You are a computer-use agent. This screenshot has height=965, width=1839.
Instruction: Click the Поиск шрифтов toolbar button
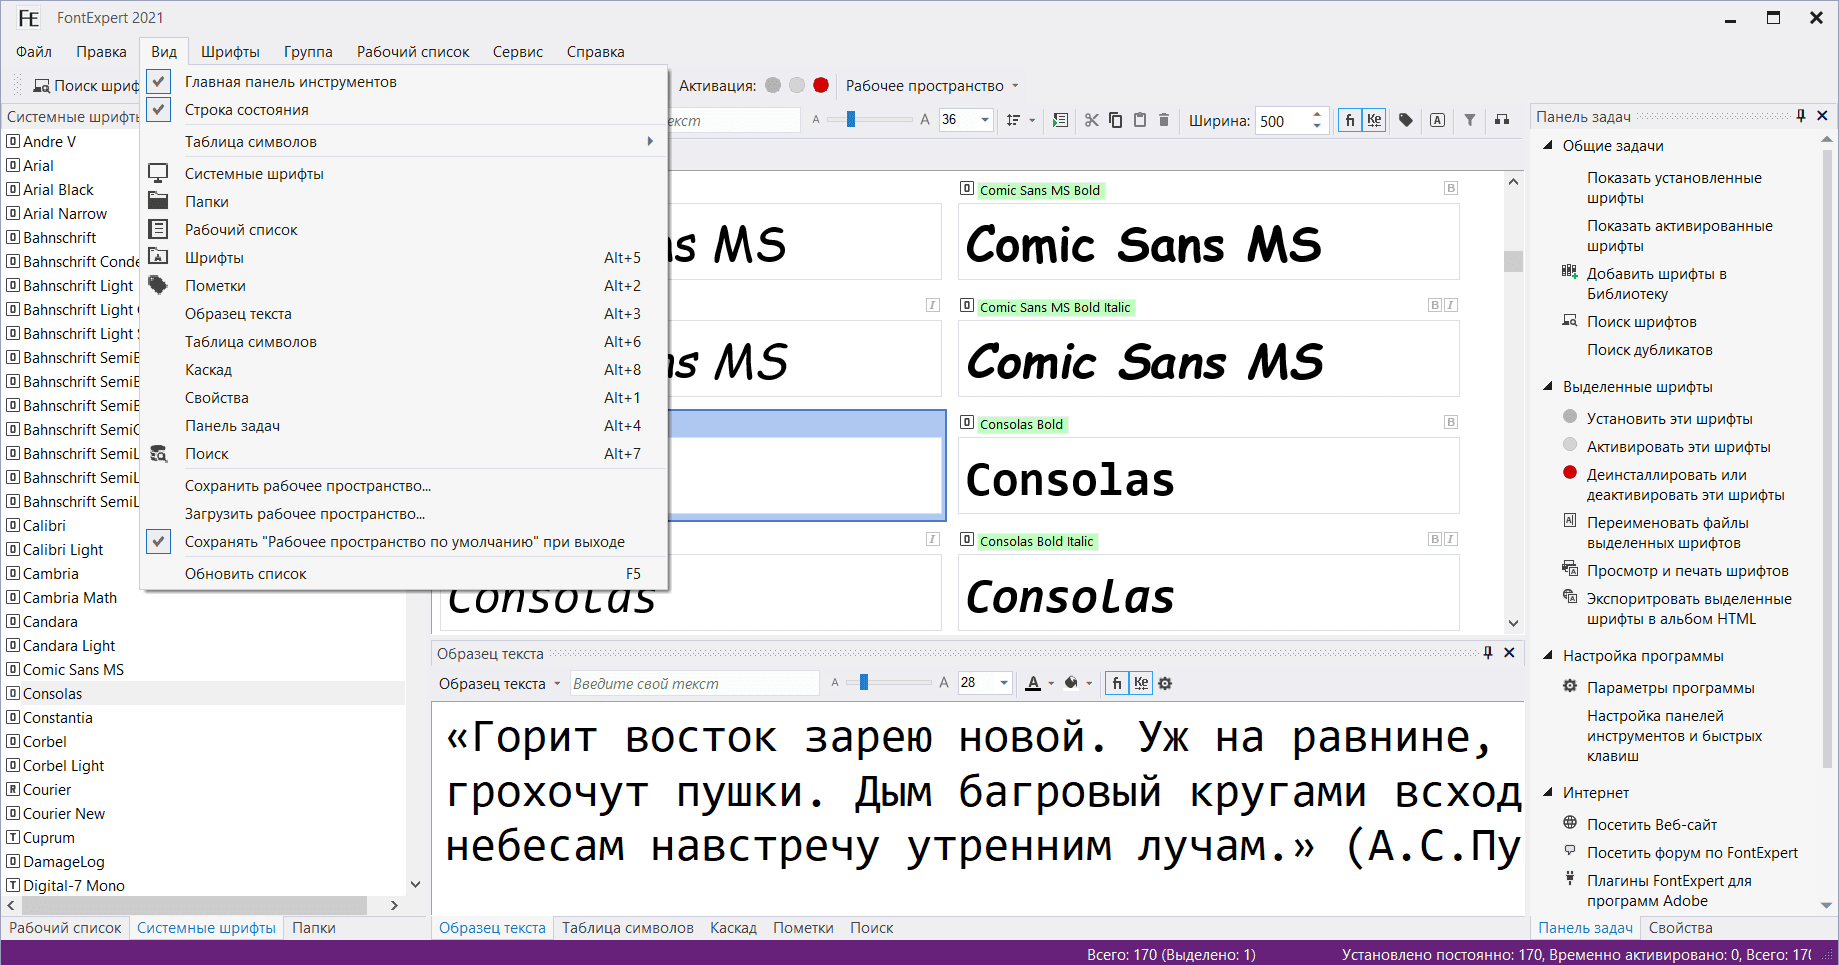tap(86, 86)
